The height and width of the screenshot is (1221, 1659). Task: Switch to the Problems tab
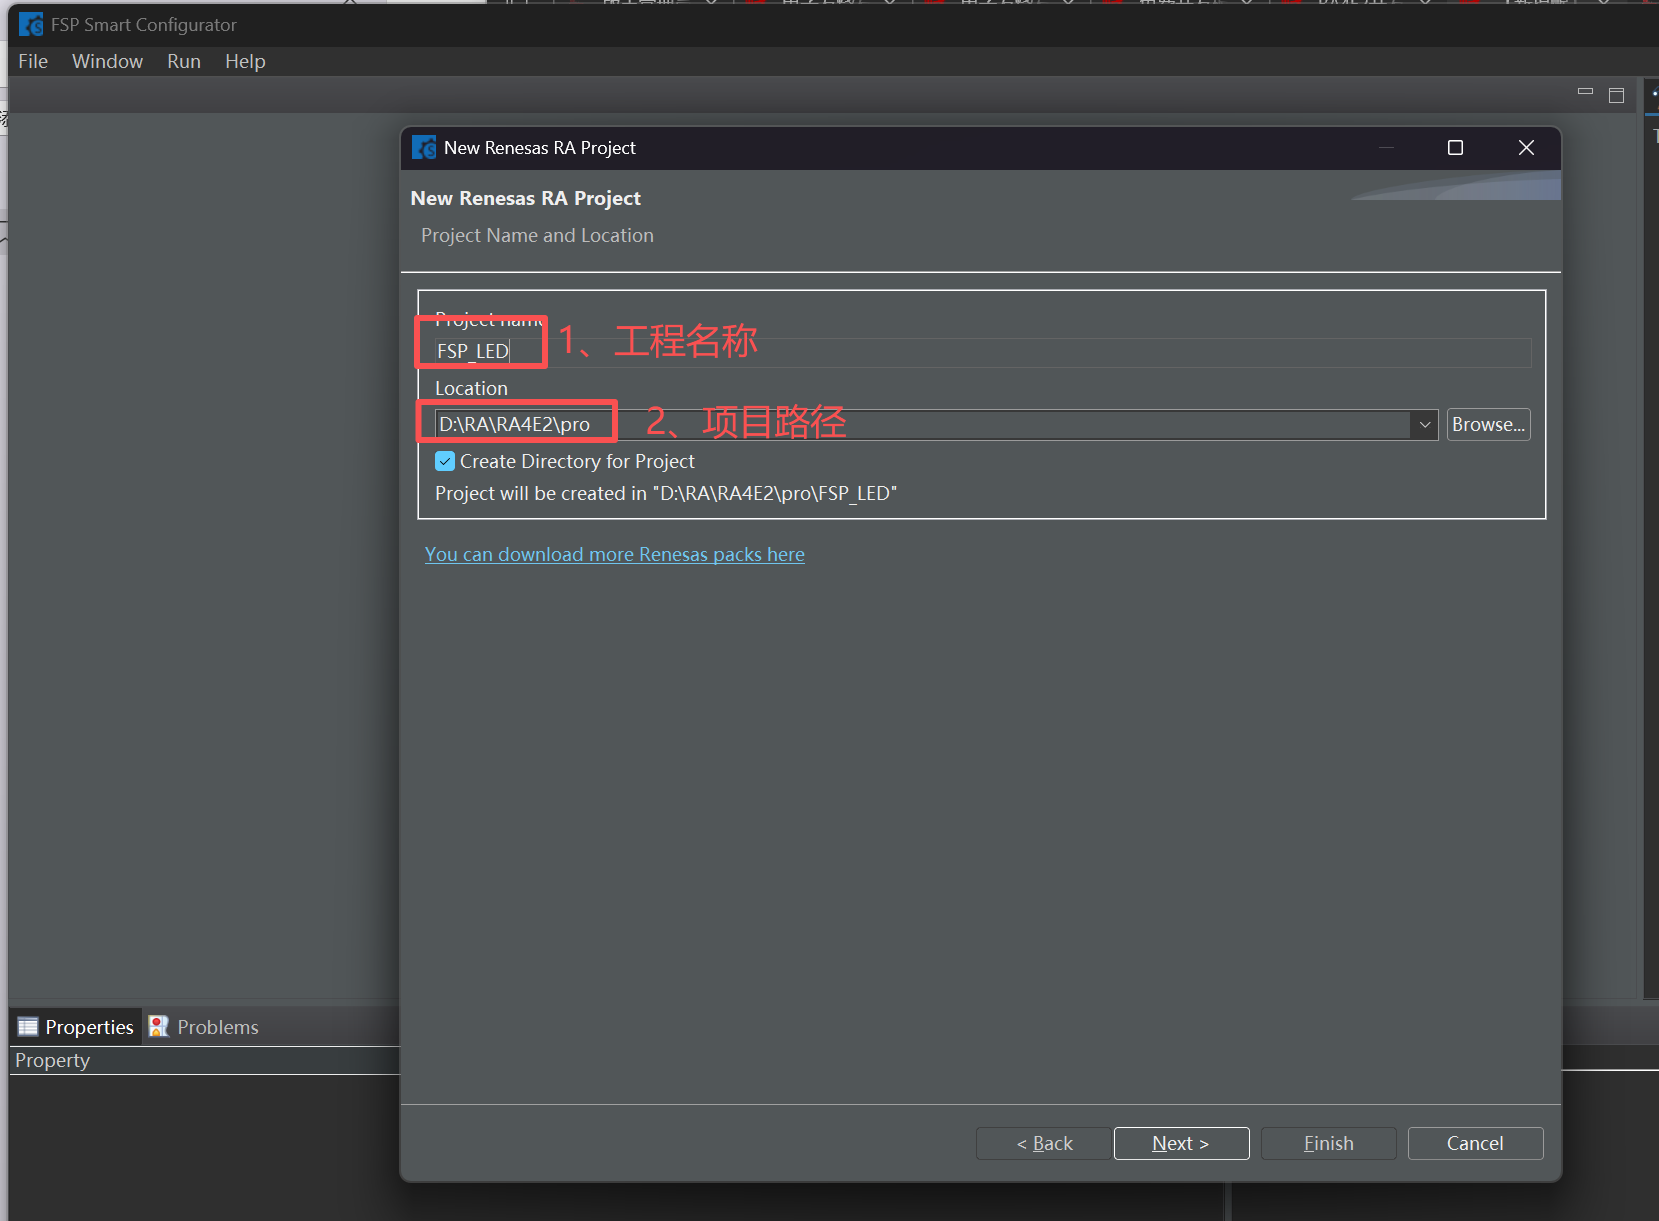pos(204,1027)
